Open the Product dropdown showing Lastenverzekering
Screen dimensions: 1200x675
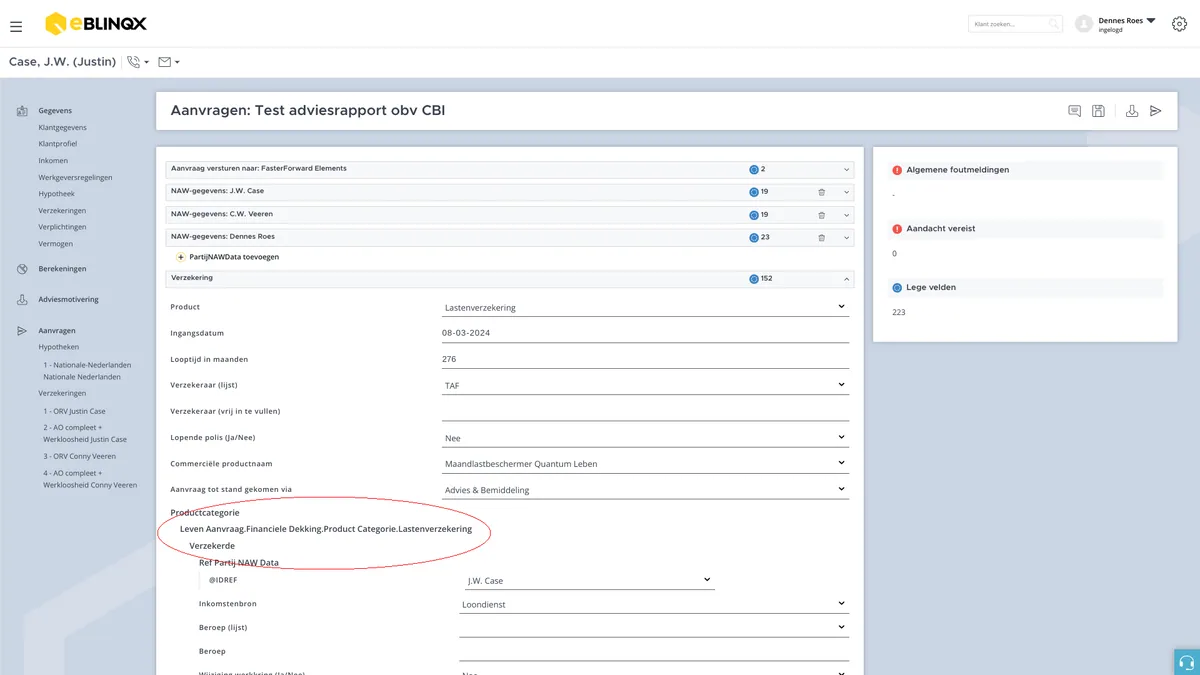(645, 307)
